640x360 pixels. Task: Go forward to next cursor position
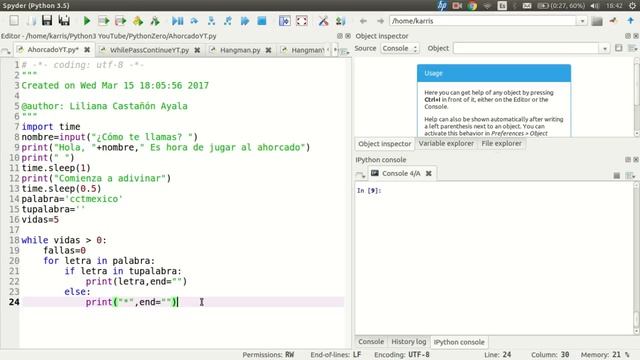click(380, 21)
